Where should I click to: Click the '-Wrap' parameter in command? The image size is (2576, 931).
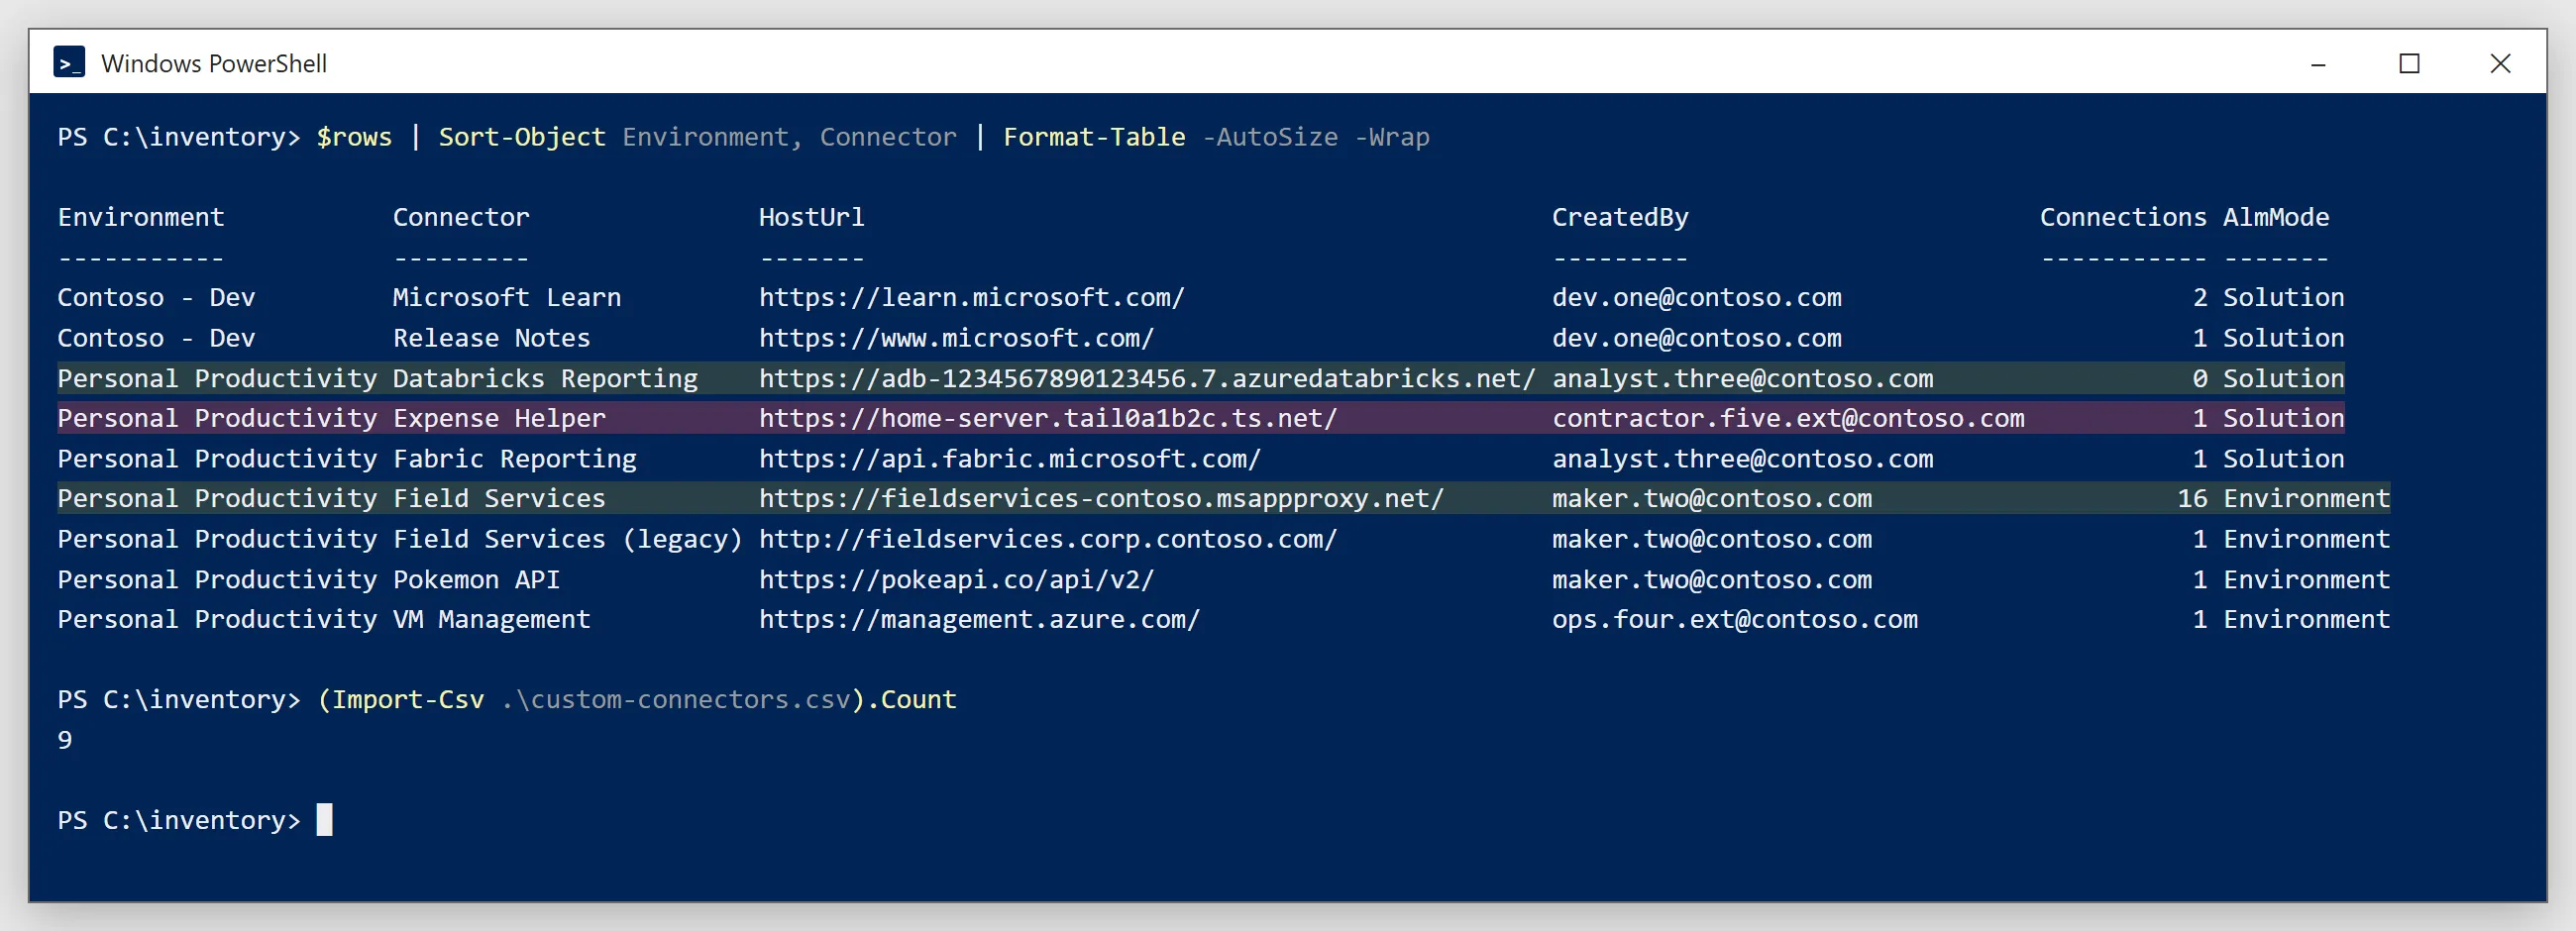[1391, 137]
